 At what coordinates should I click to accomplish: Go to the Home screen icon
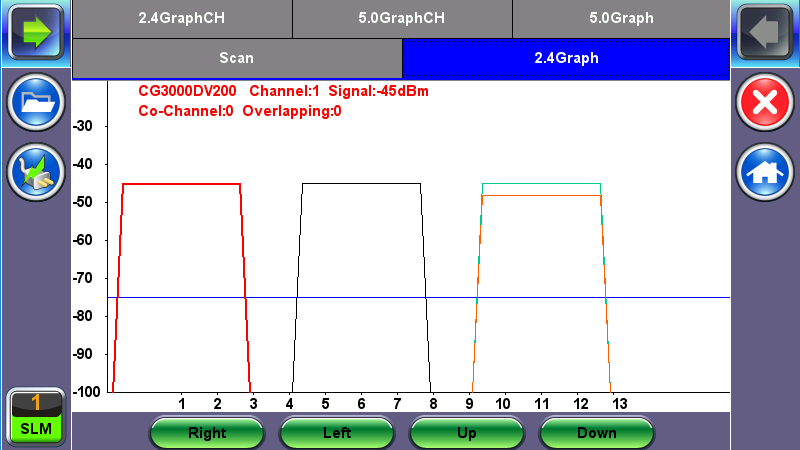click(x=764, y=173)
